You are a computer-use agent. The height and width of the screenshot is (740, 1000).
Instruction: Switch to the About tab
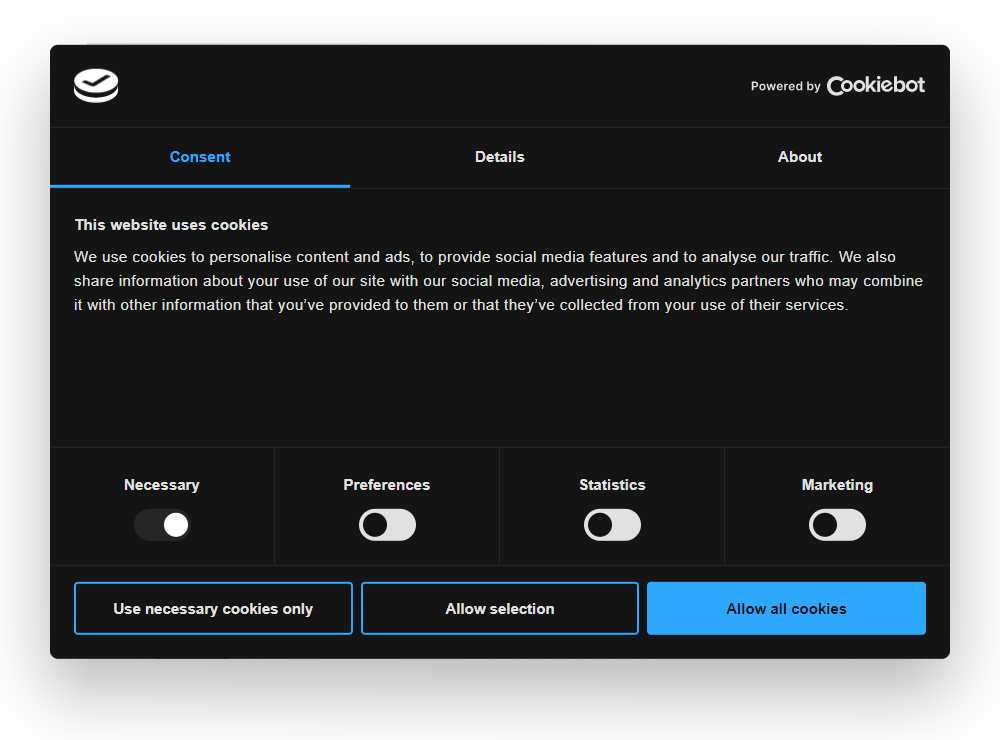coord(799,157)
